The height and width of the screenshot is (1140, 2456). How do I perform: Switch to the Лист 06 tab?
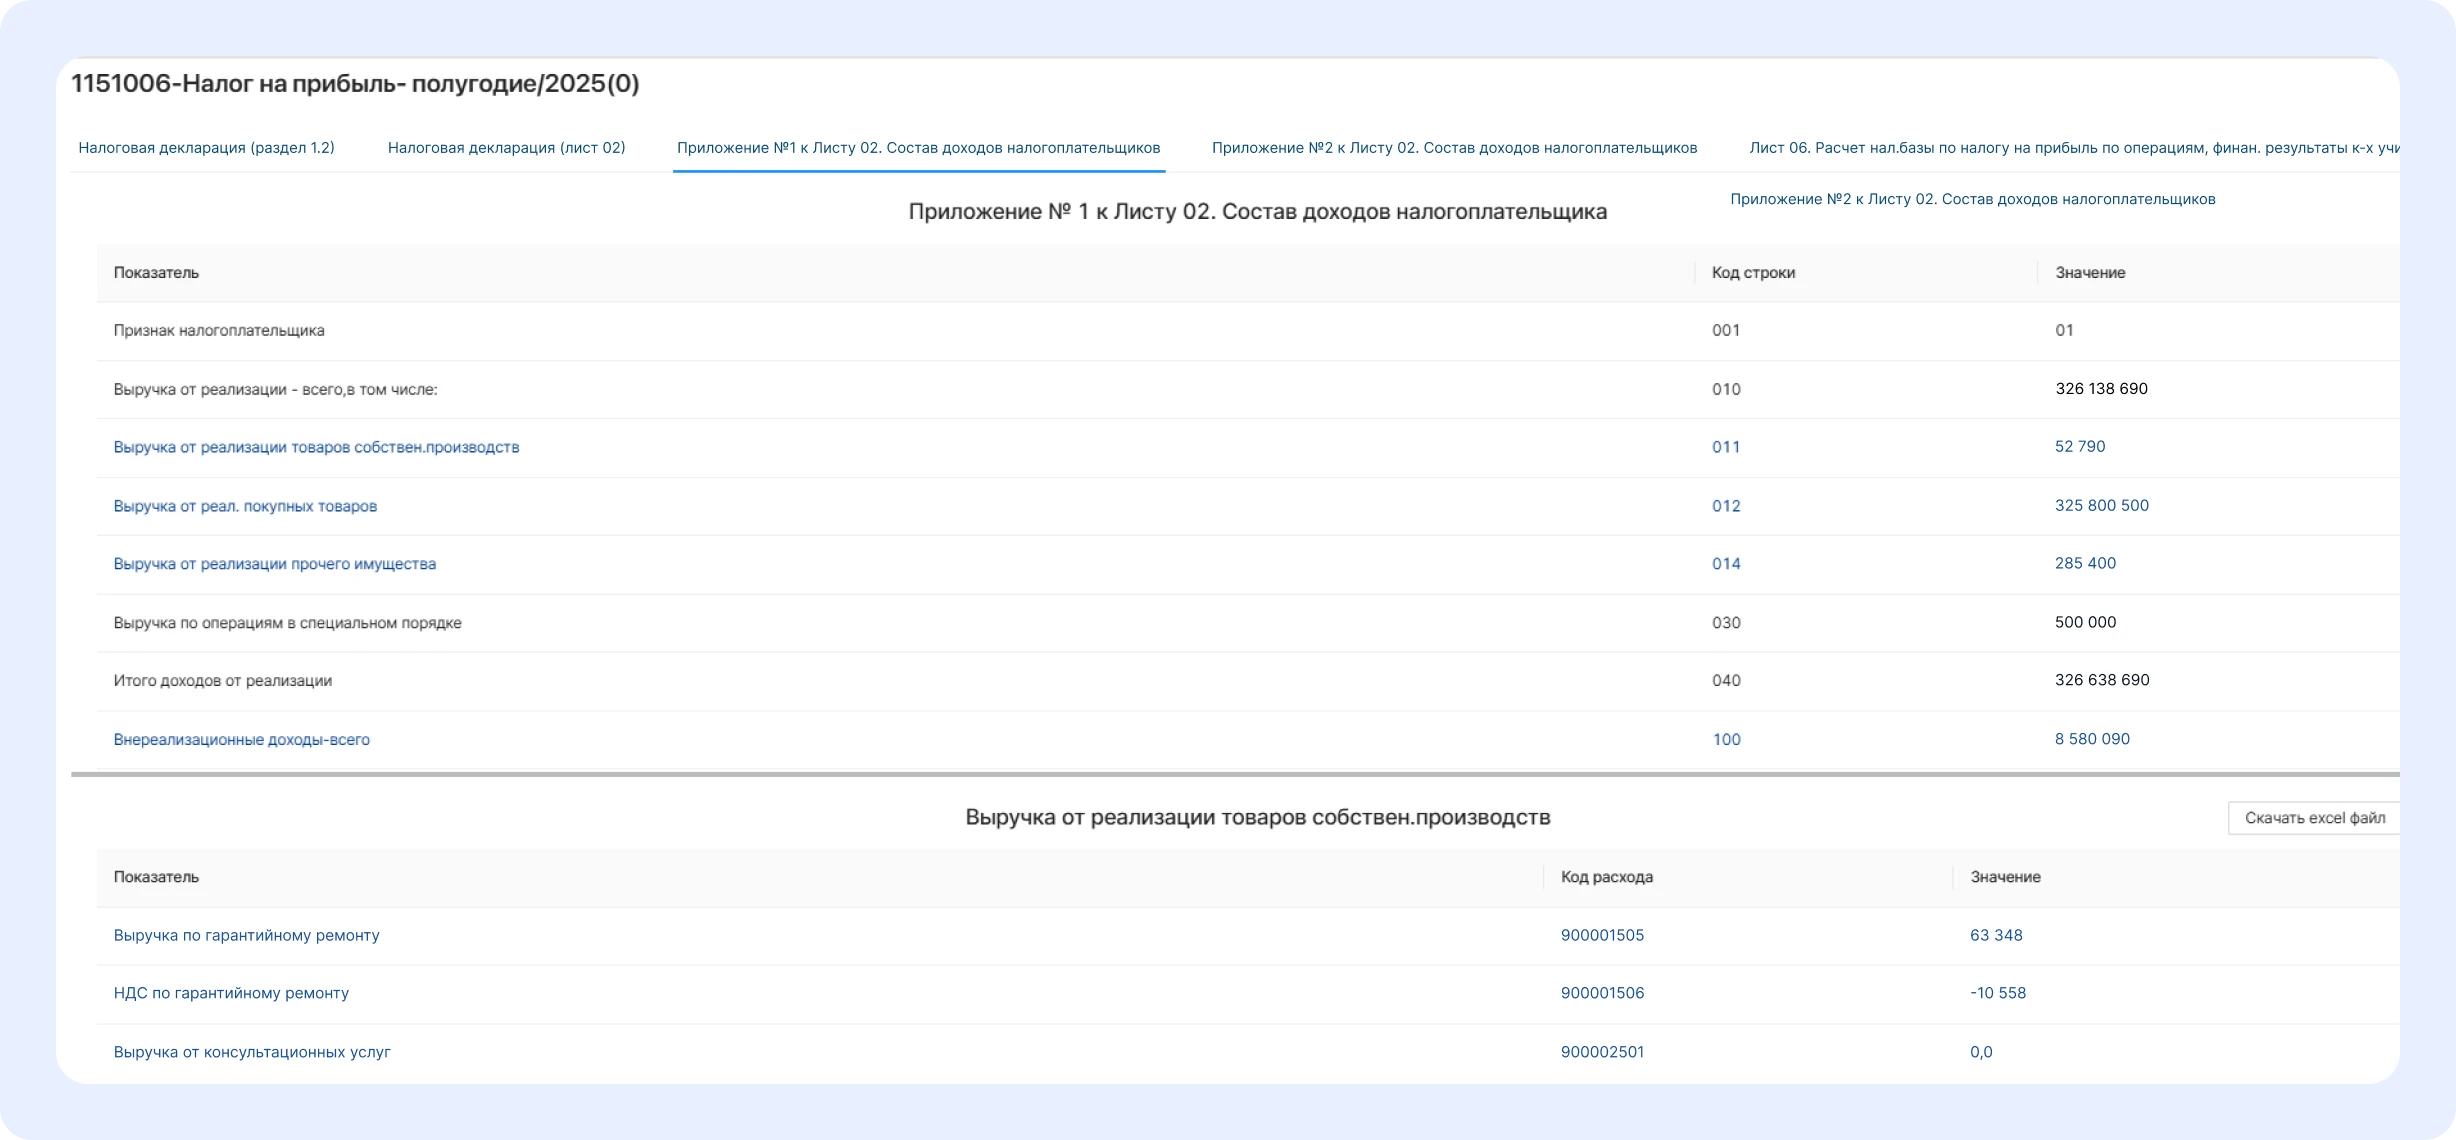click(x=2072, y=148)
